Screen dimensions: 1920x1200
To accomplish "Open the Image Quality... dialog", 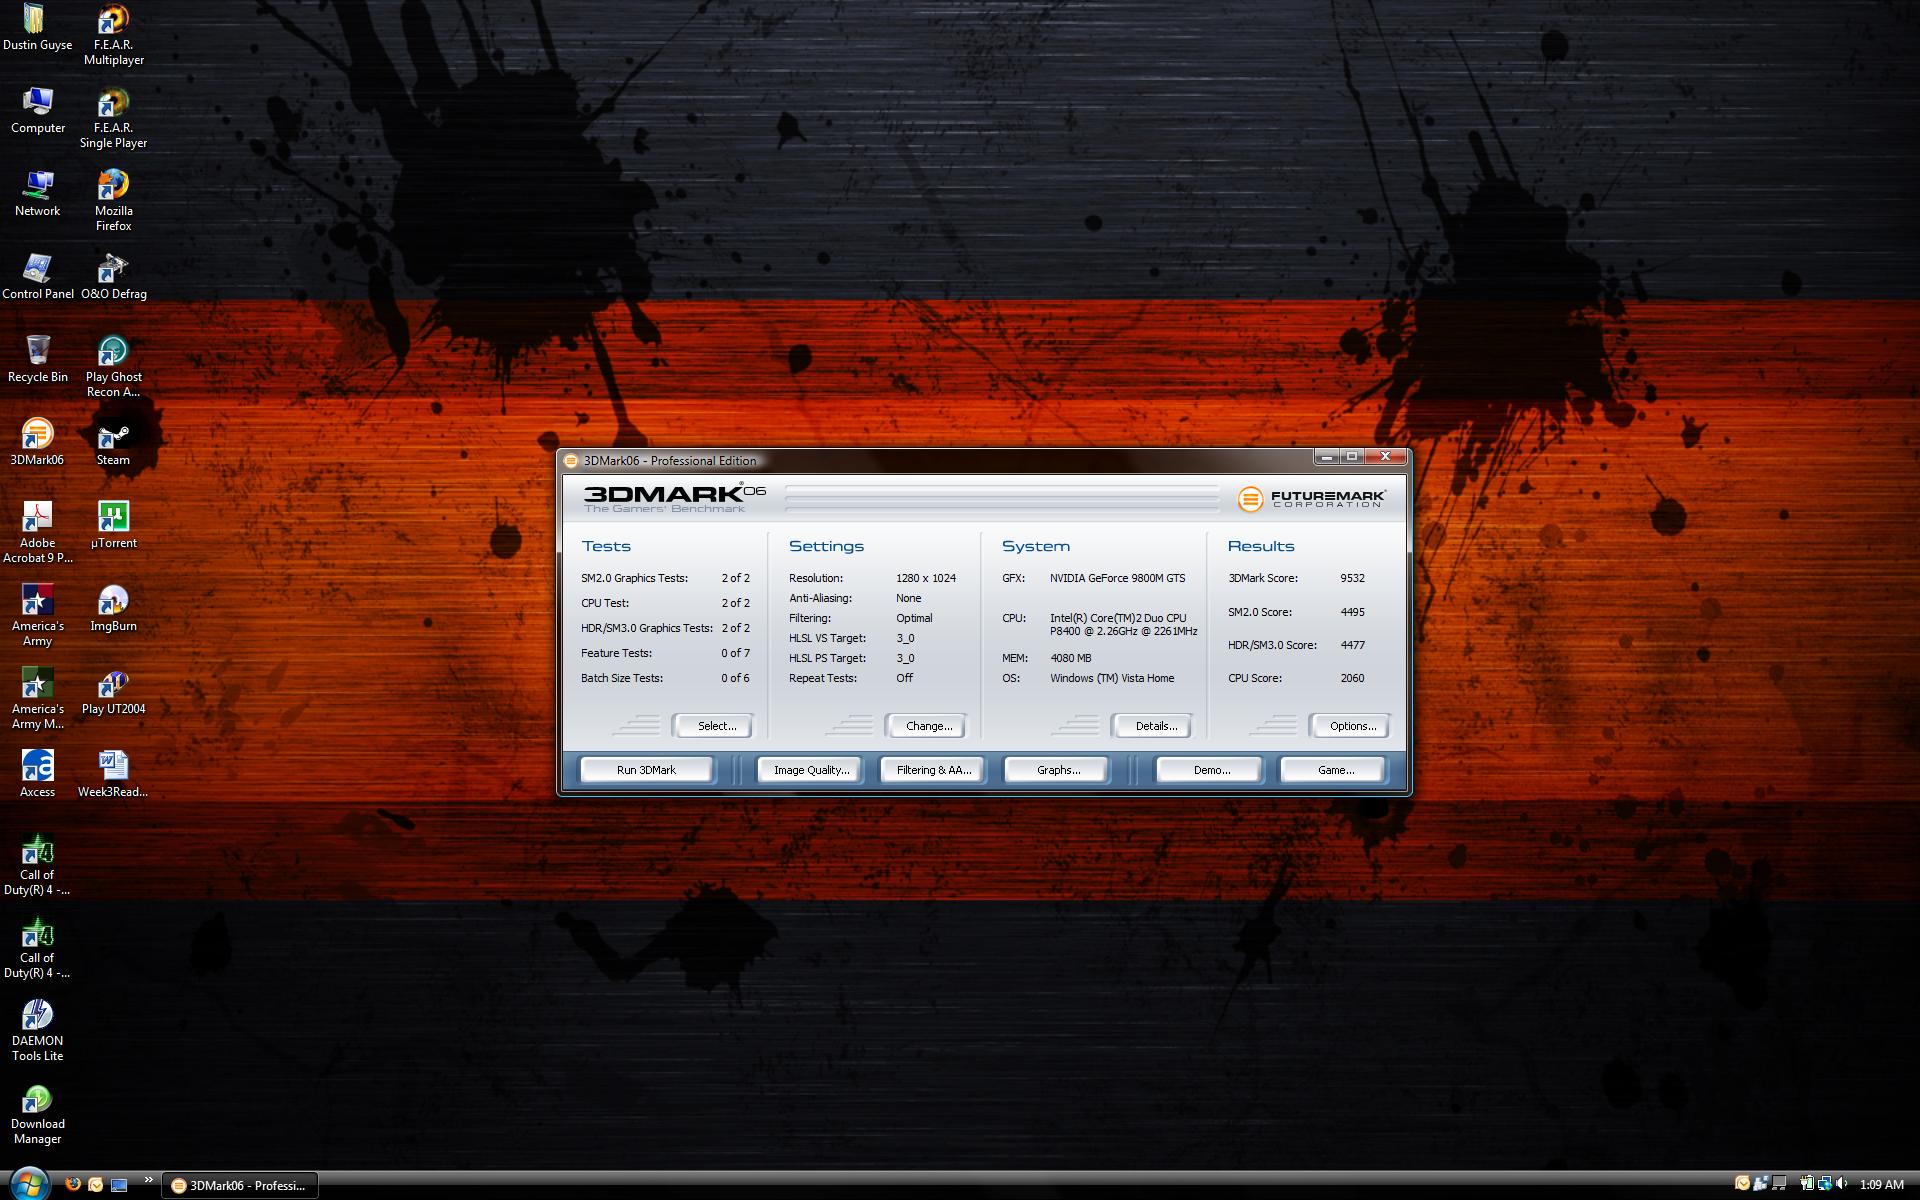I will pyautogui.click(x=810, y=770).
